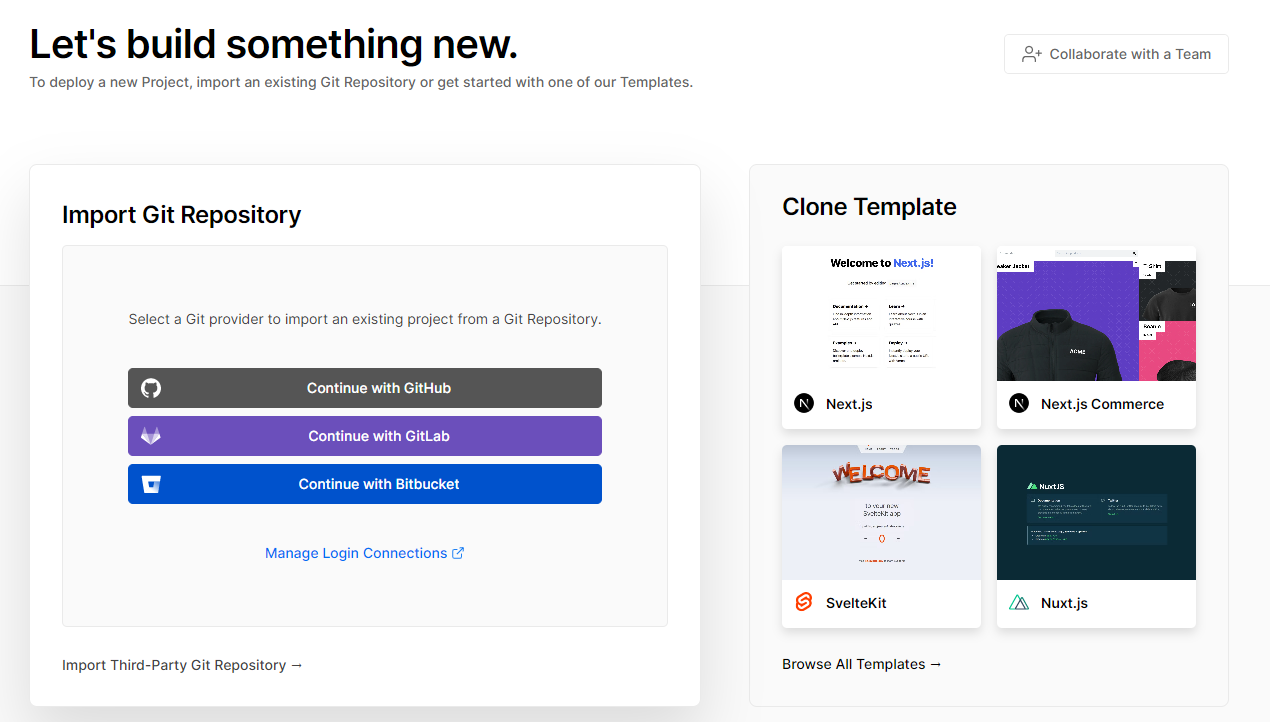This screenshot has height=722, width=1270.
Task: Click the SvelteKit logo icon
Action: [804, 602]
